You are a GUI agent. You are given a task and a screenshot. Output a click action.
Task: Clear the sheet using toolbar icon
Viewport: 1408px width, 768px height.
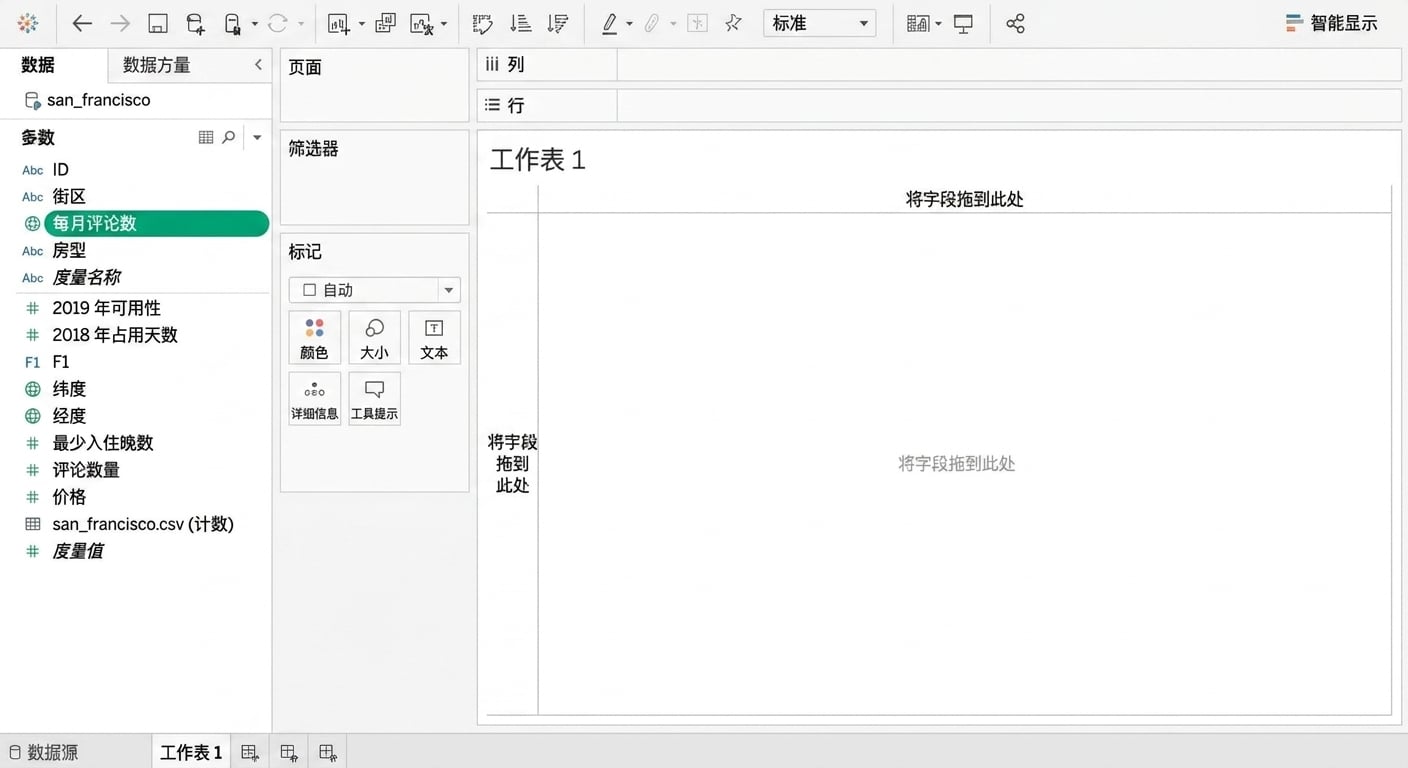click(x=422, y=23)
